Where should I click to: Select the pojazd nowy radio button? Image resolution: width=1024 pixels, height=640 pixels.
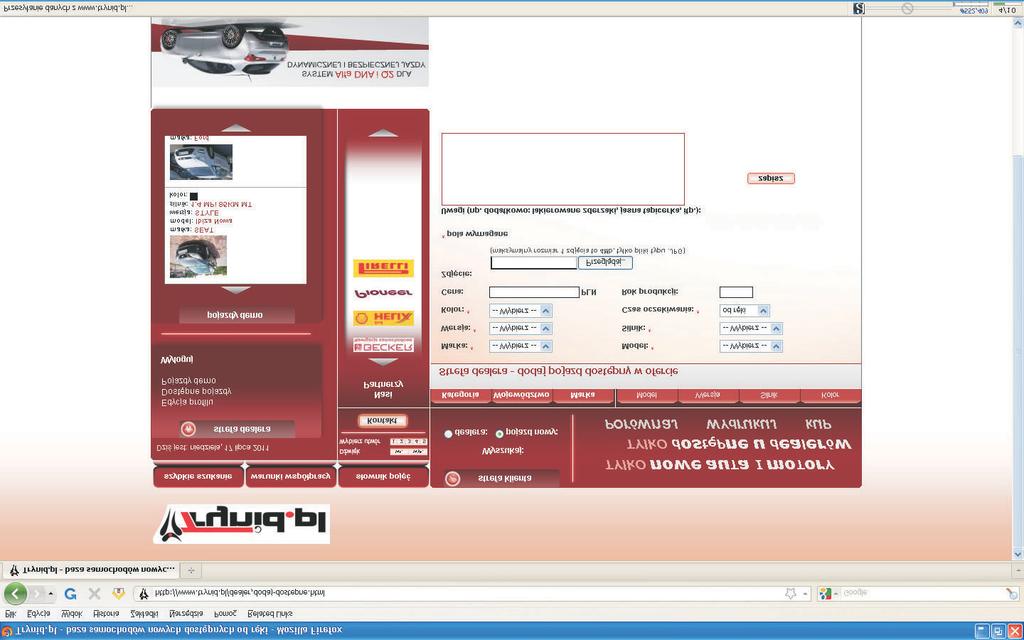(500, 434)
